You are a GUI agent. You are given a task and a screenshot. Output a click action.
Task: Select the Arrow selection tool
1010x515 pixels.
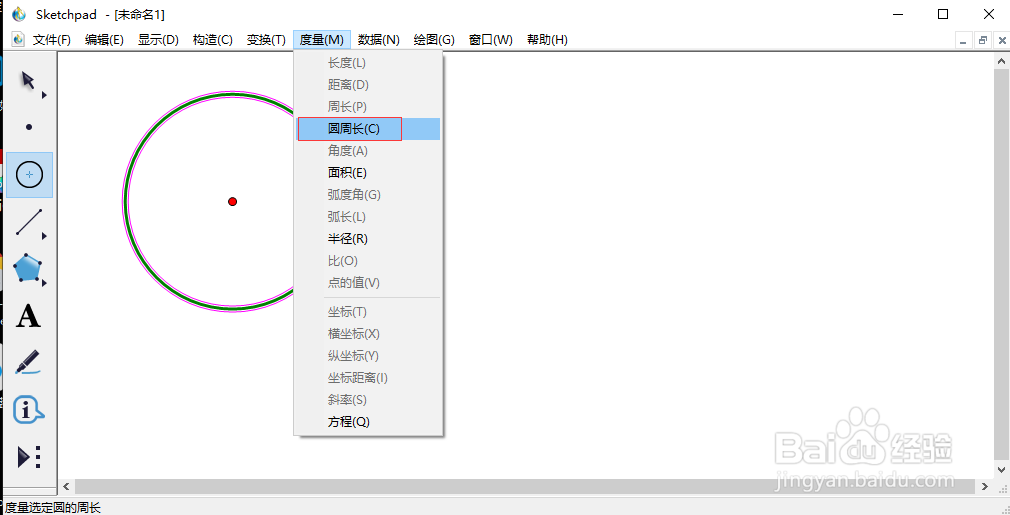(28, 81)
